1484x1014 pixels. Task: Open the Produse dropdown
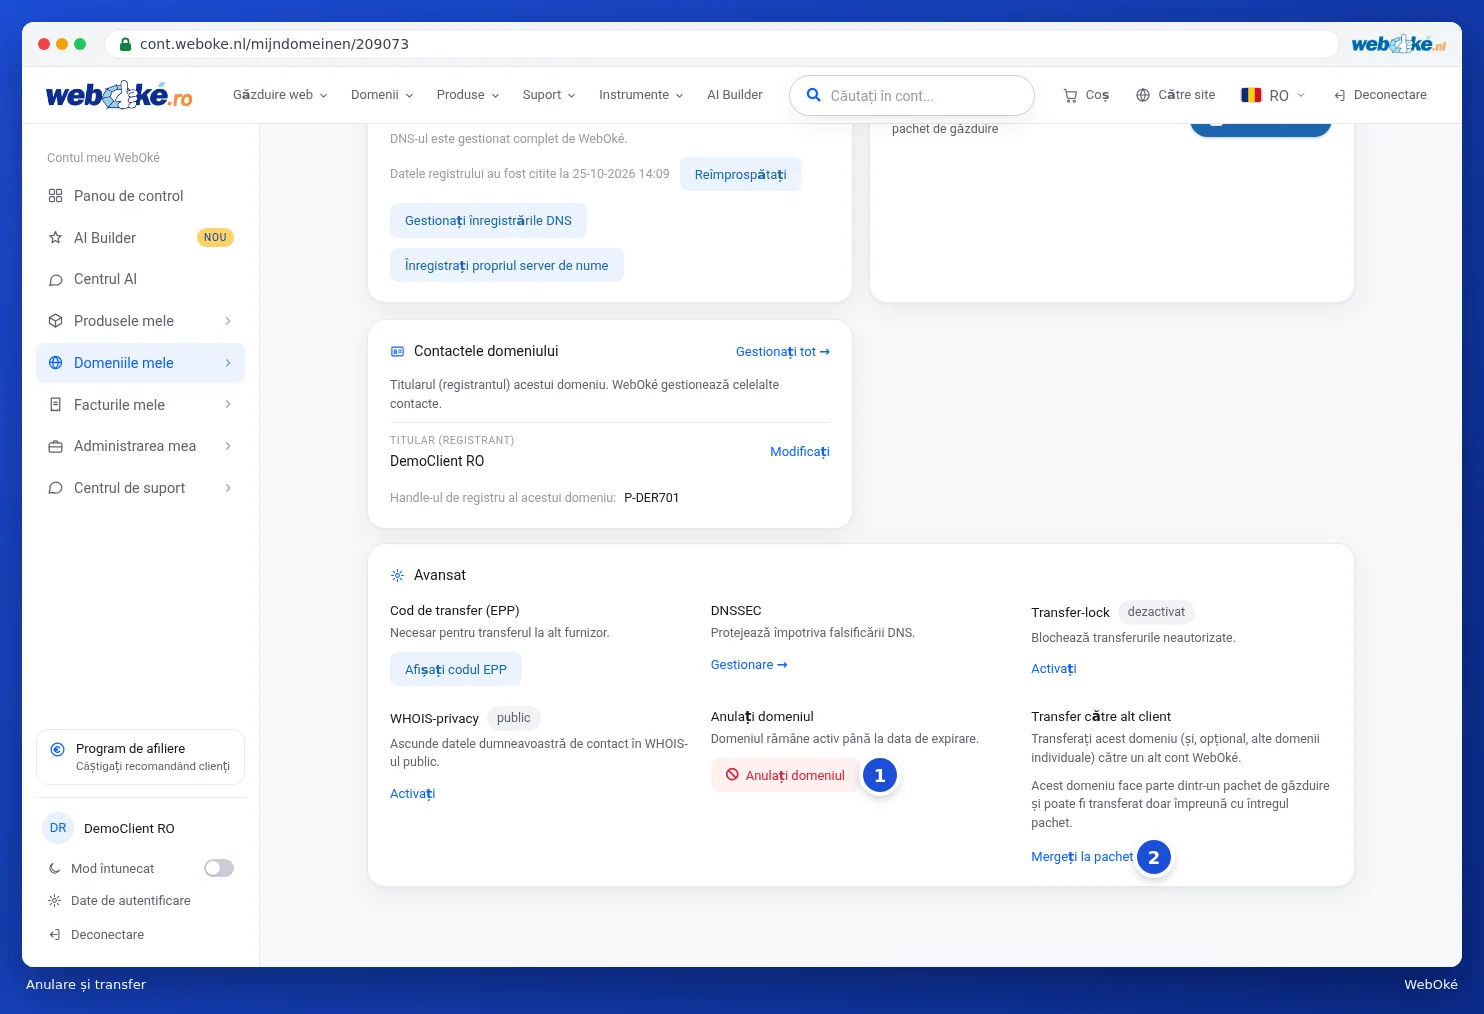click(468, 95)
